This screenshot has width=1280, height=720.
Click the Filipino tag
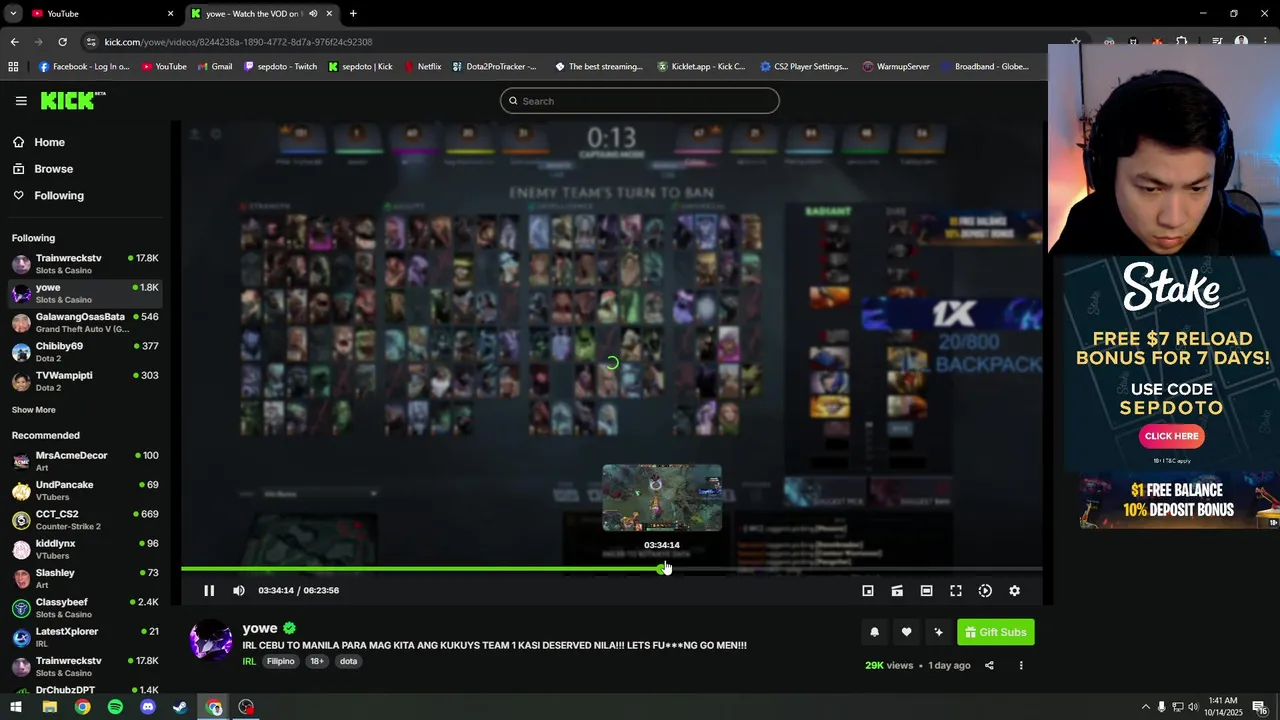281,661
